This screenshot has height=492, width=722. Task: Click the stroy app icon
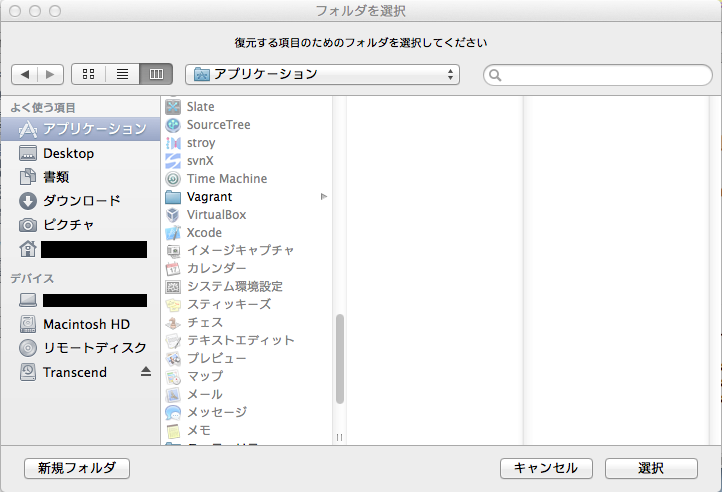(x=173, y=143)
